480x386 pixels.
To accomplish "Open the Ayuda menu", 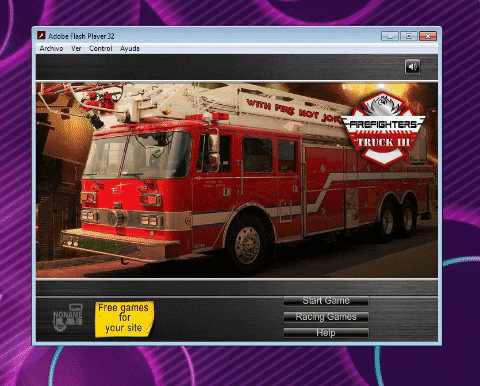I will (x=130, y=49).
